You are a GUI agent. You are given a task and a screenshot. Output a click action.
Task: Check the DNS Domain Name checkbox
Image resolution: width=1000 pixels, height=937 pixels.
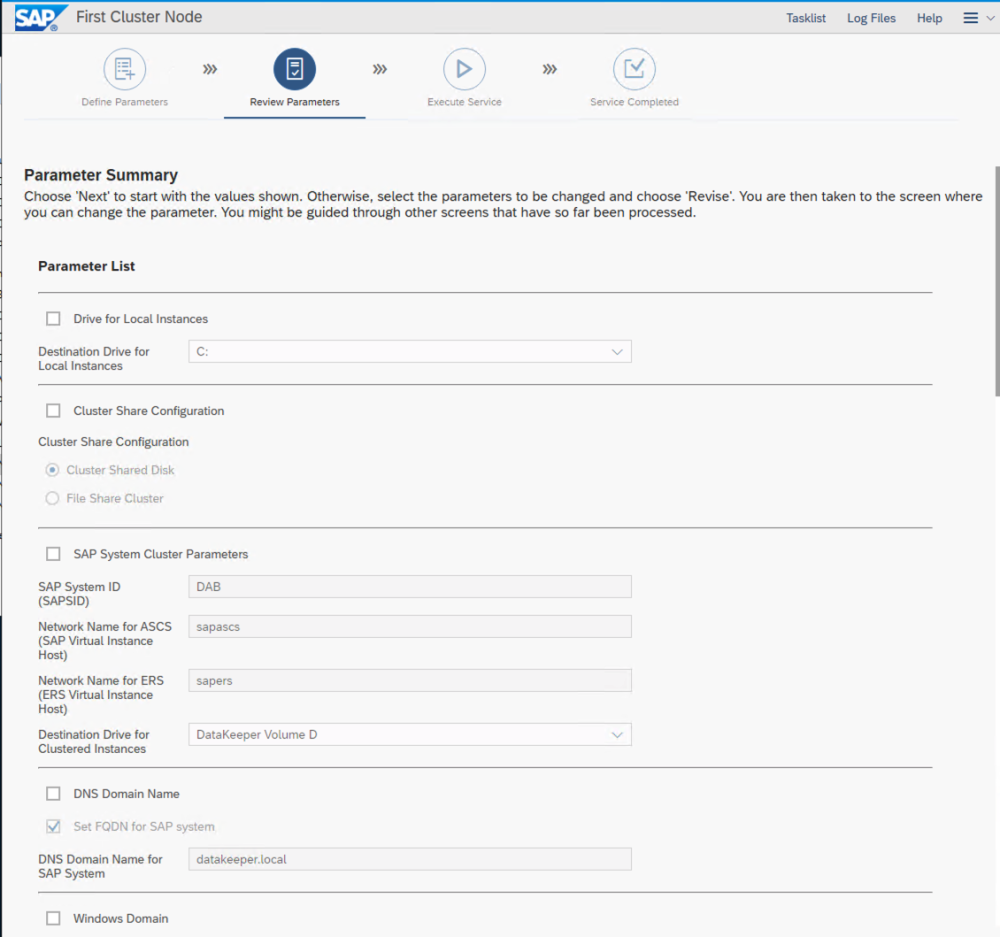54,793
